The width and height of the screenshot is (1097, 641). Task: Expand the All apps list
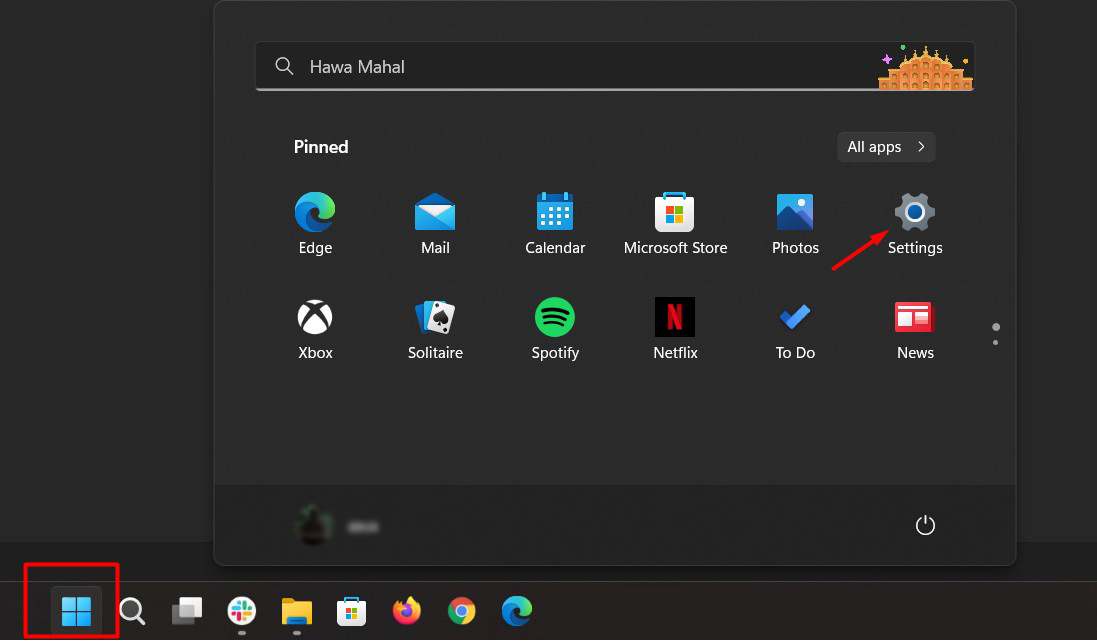coord(886,147)
